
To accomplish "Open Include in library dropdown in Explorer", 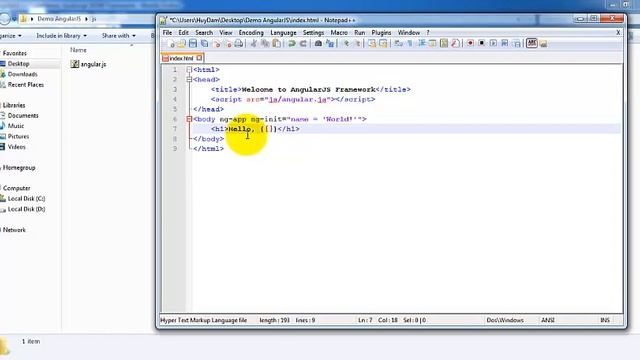I will coord(61,36).
